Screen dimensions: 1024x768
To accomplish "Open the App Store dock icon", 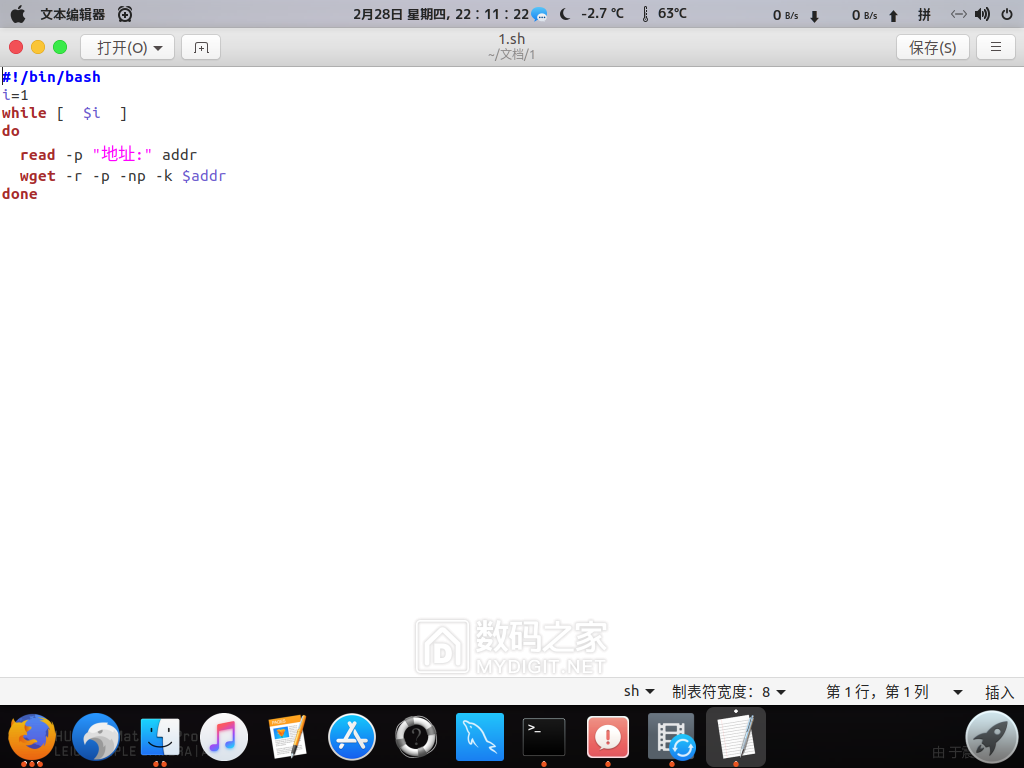I will pyautogui.click(x=352, y=738).
